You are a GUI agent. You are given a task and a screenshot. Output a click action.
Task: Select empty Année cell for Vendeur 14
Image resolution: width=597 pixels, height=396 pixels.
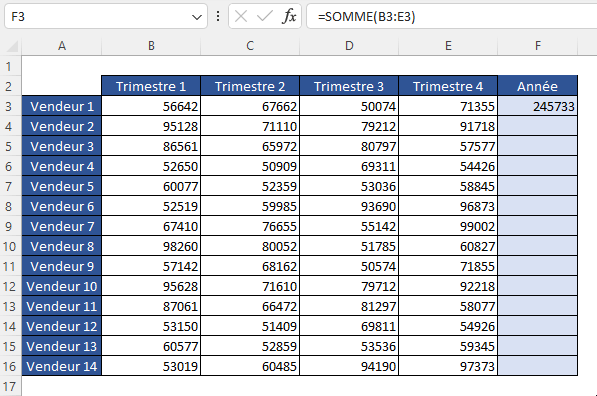pos(538,366)
